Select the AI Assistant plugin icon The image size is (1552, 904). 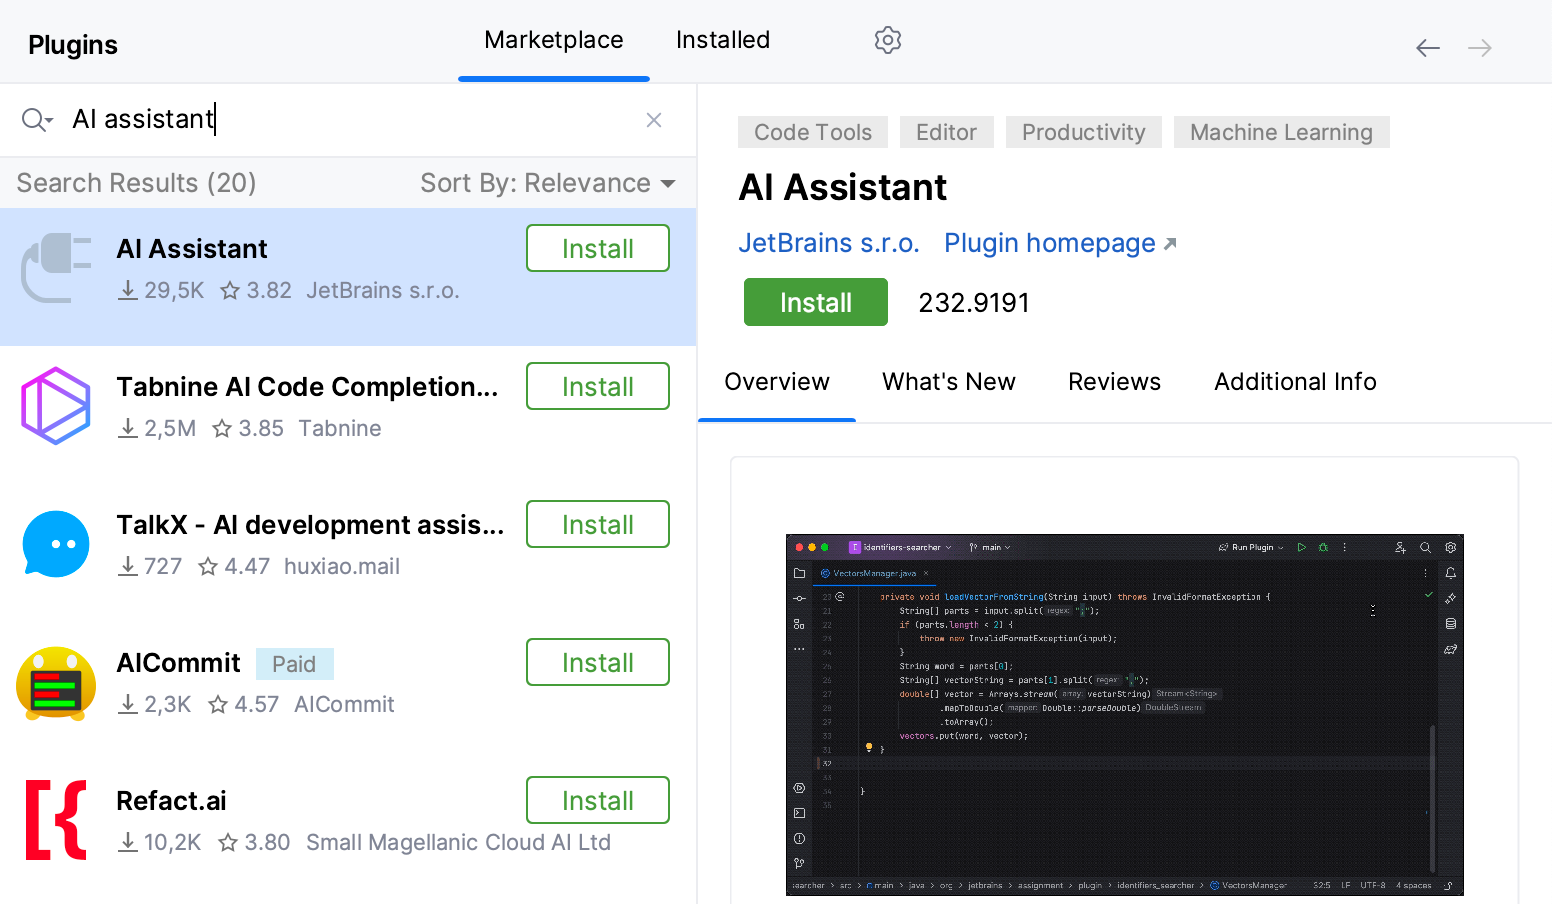coord(56,267)
